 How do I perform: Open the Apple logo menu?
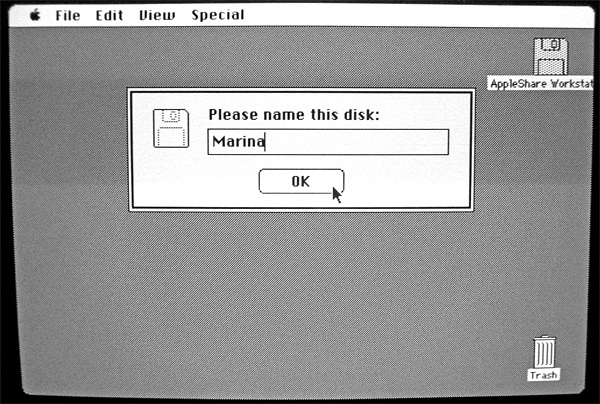(35, 15)
